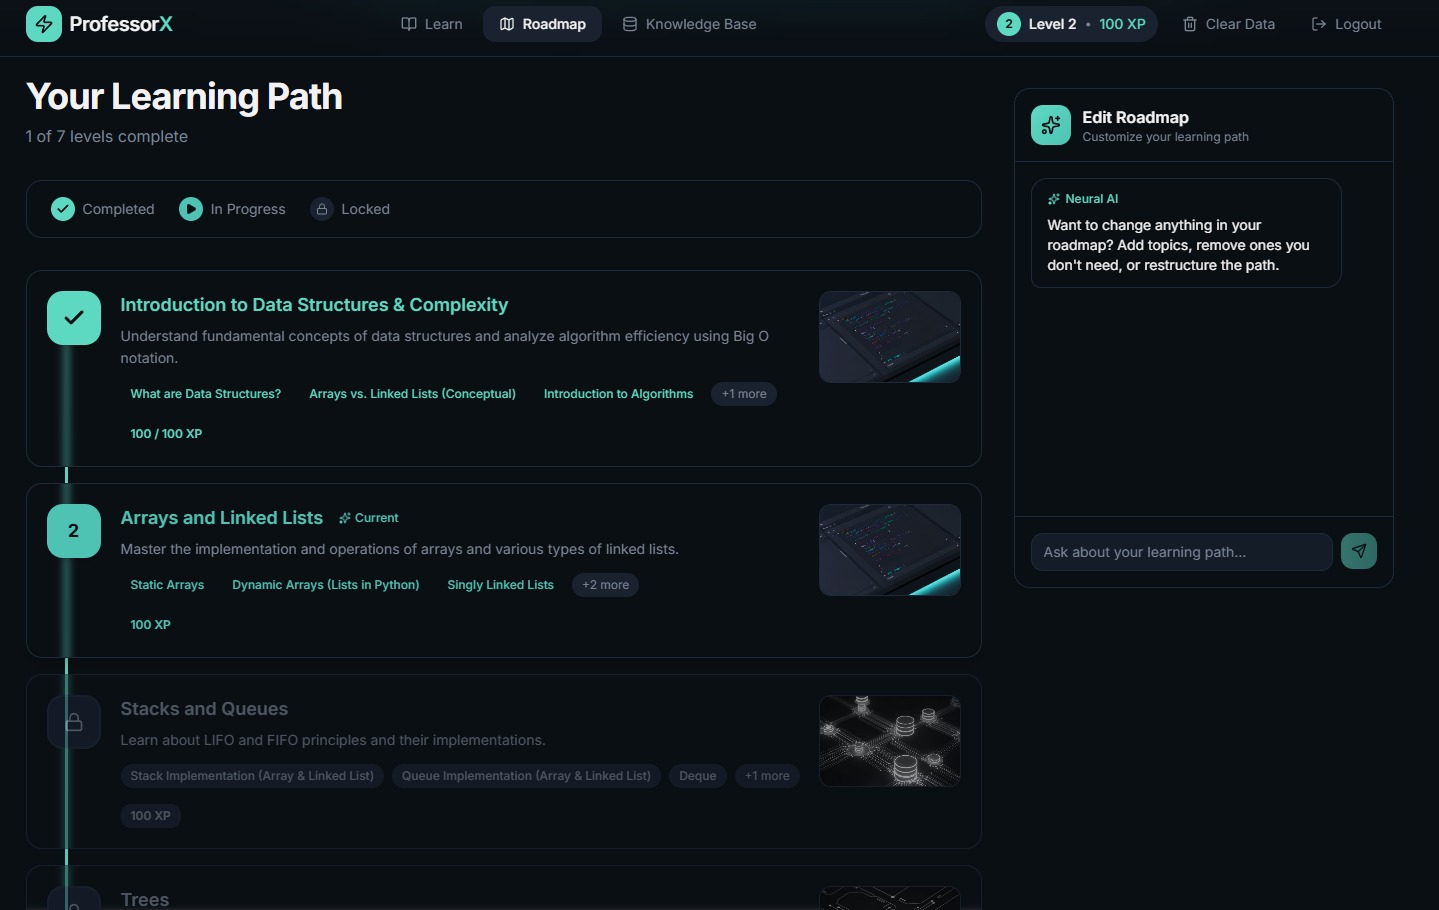Open the Learn tab
Viewport: 1439px width, 910px height.
point(432,24)
